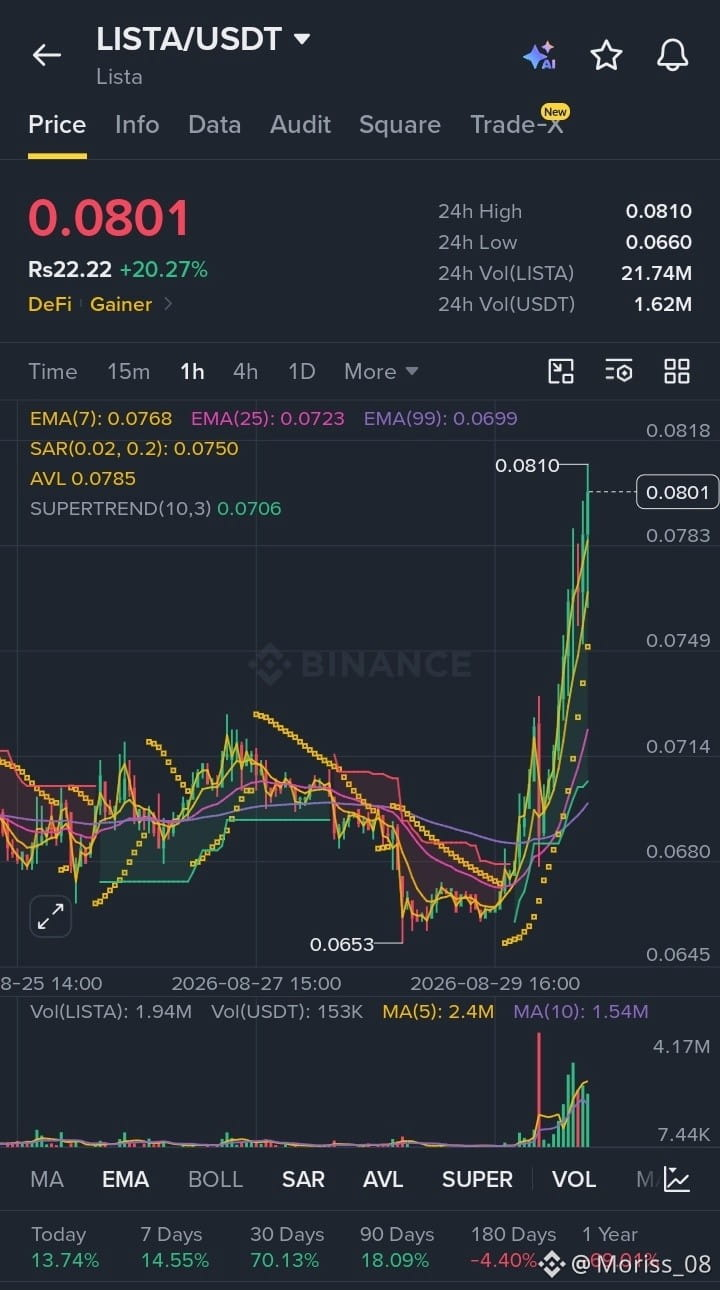The height and width of the screenshot is (1290, 720).
Task: Tap the Rs22.22 converted price
Action: [x=70, y=269]
